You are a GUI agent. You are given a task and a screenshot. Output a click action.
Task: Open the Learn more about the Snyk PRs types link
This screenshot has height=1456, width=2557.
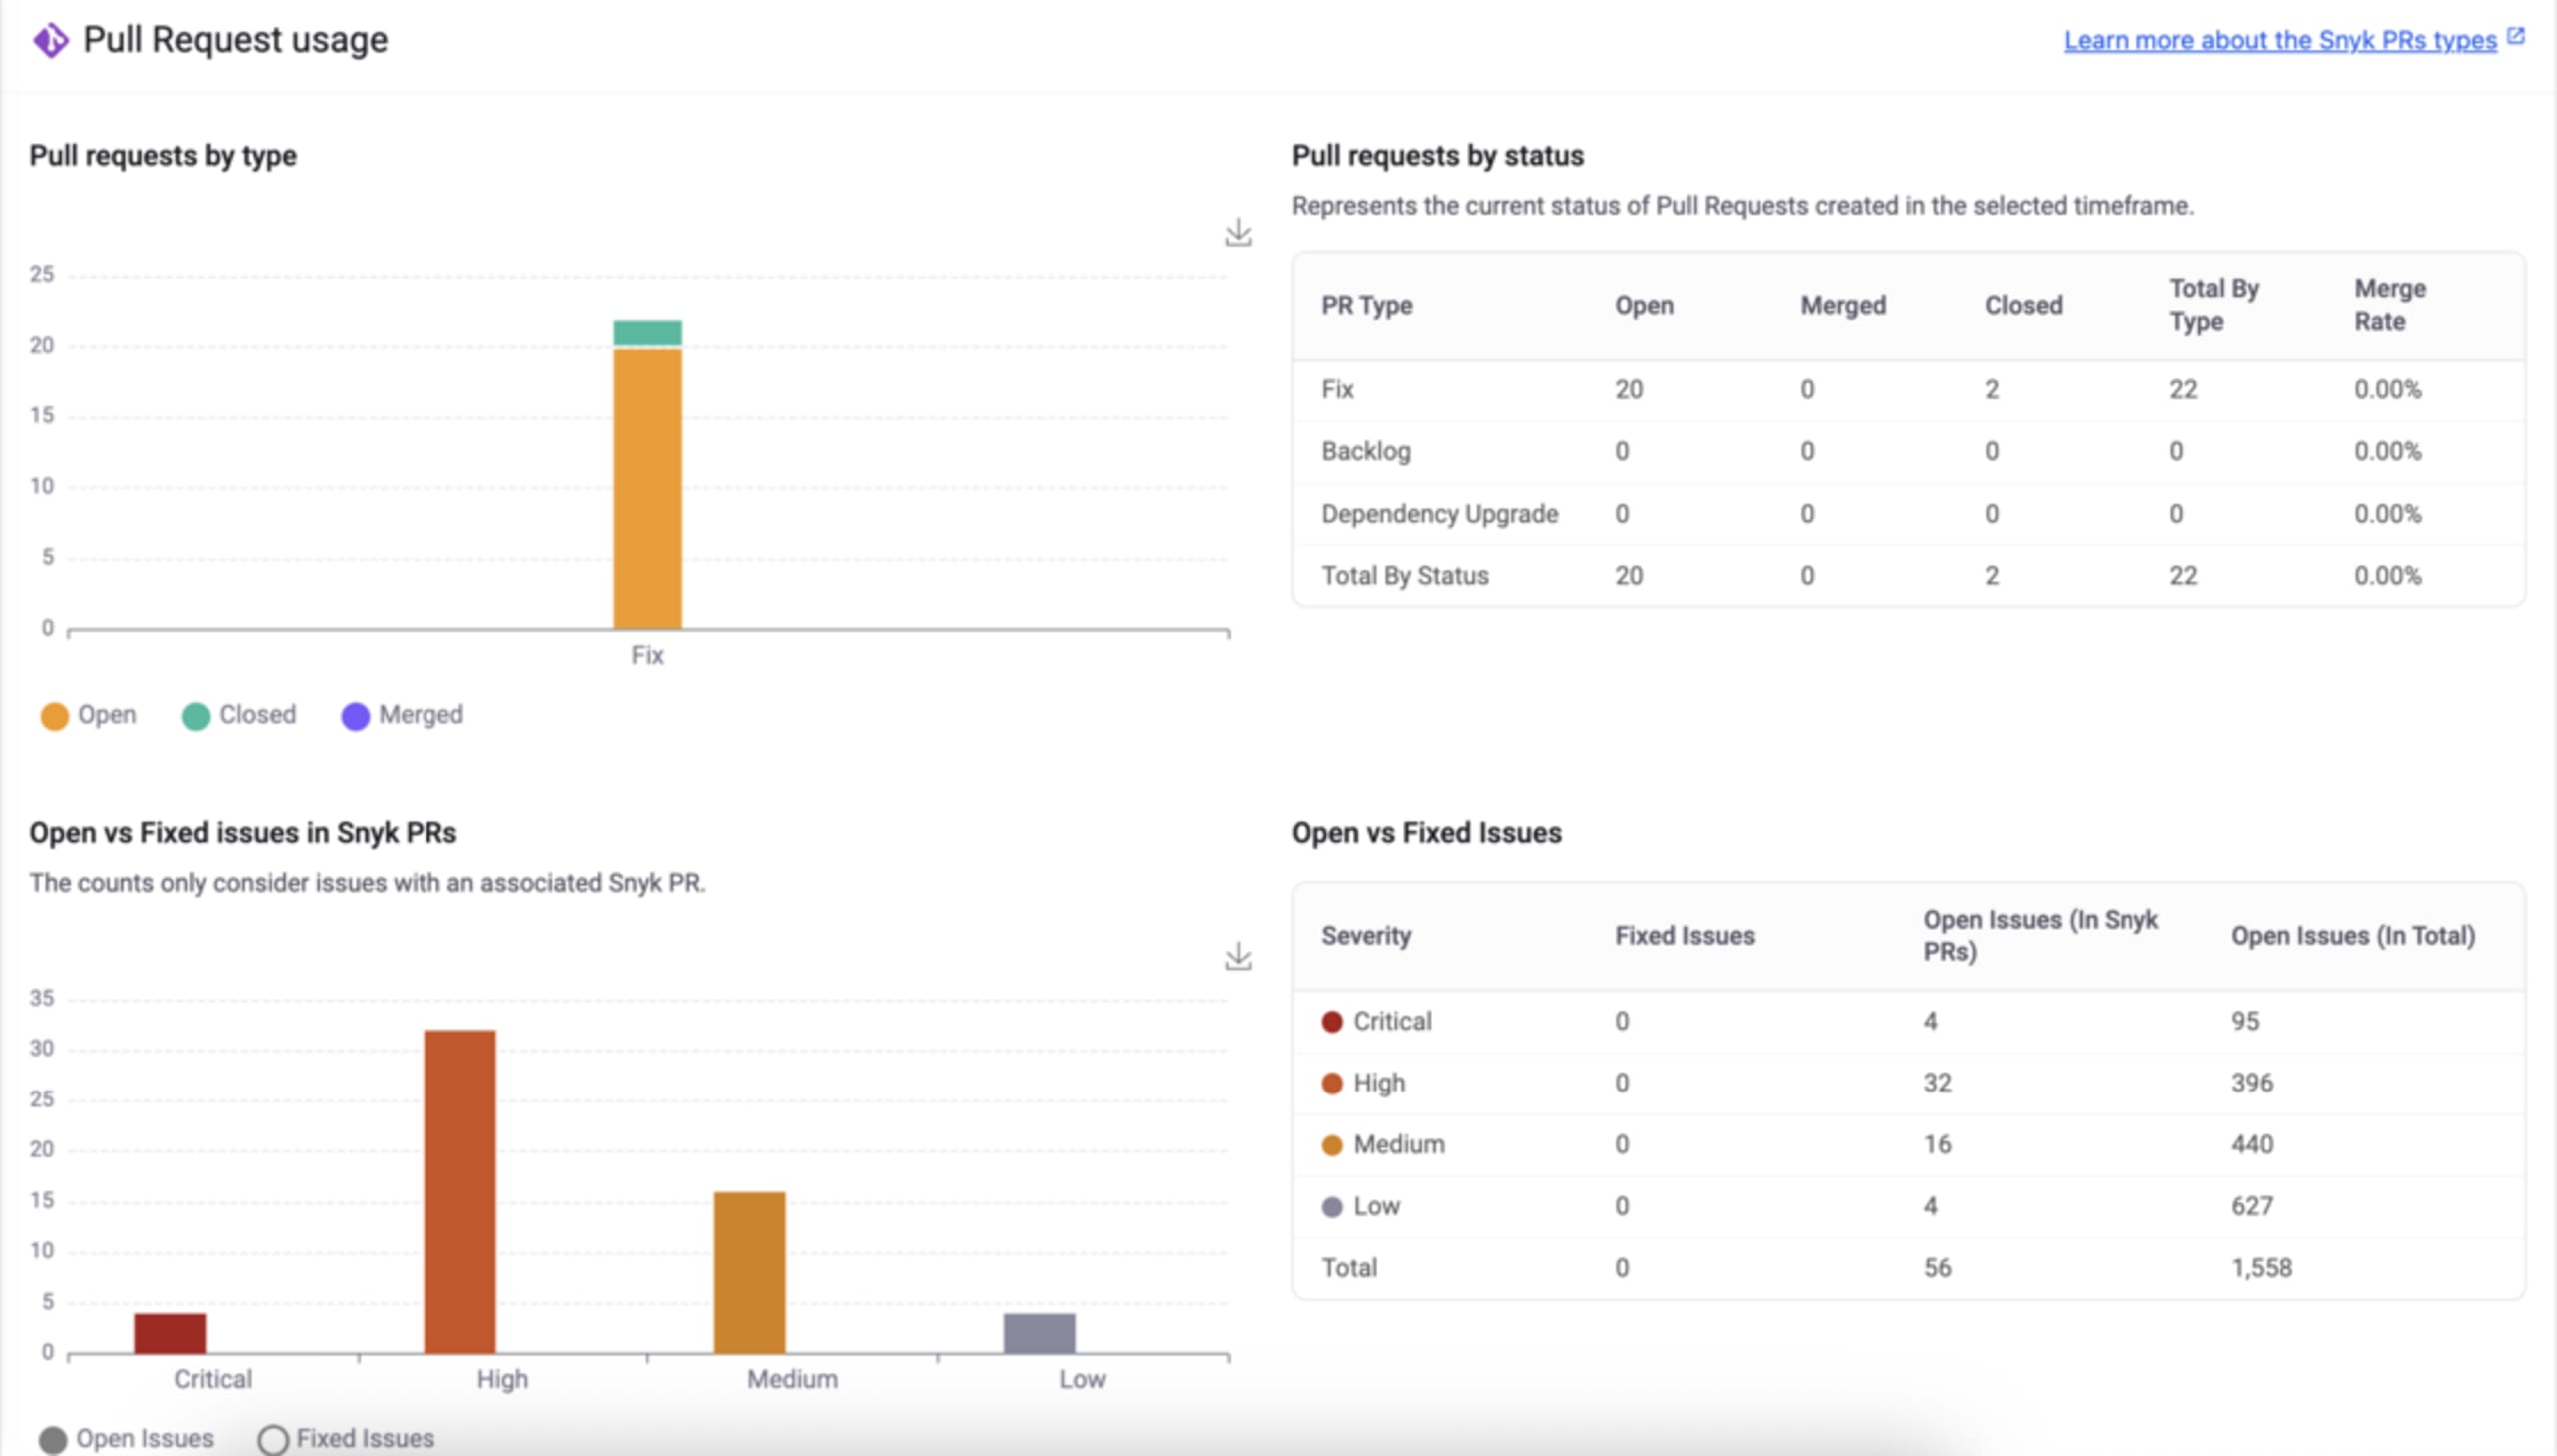click(2280, 40)
